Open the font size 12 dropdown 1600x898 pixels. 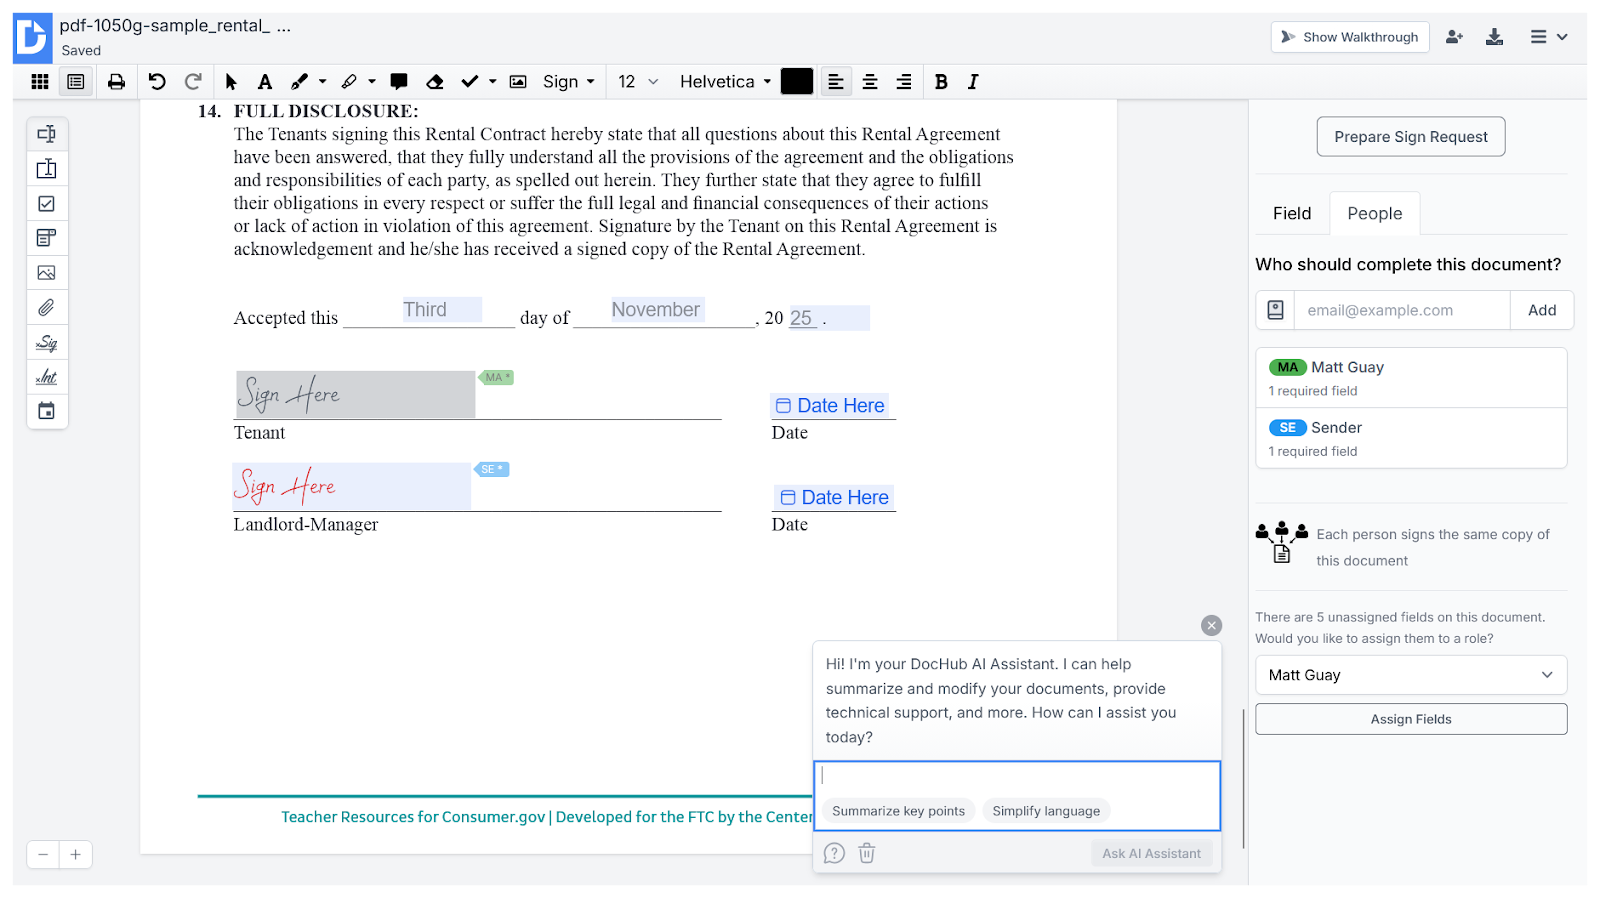pos(638,82)
